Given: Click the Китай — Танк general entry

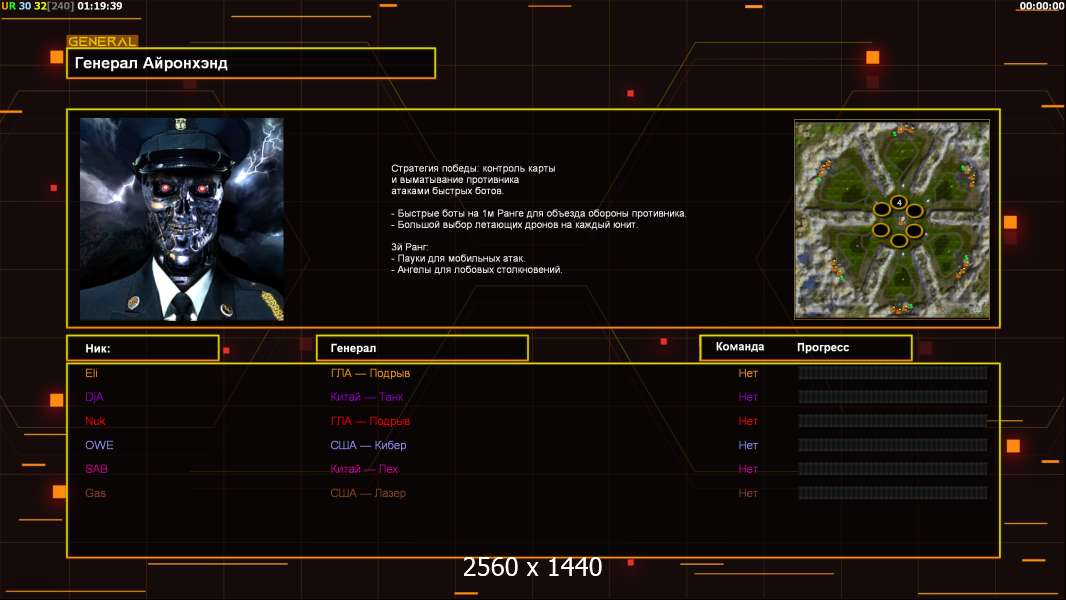Looking at the screenshot, I should (366, 397).
